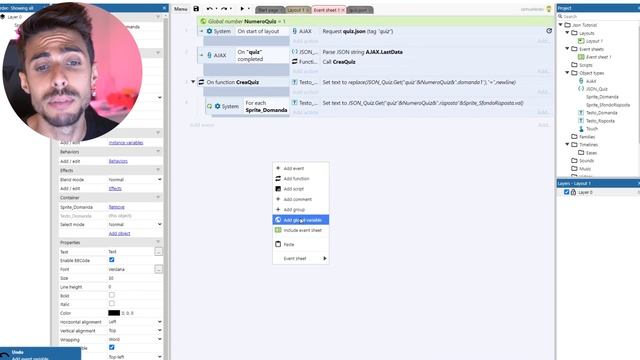Click the For each loop icon
The image size is (640, 360).
pos(209,106)
